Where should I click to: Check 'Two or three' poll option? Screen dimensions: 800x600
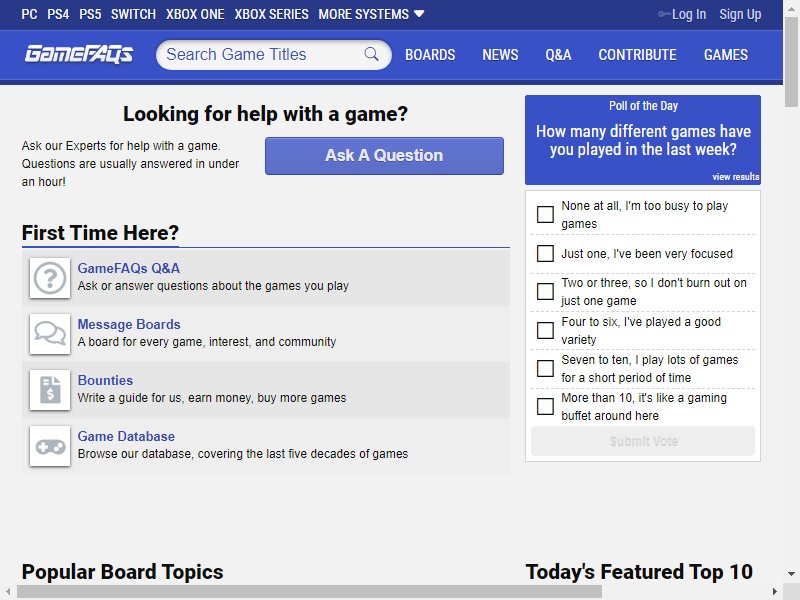(545, 291)
